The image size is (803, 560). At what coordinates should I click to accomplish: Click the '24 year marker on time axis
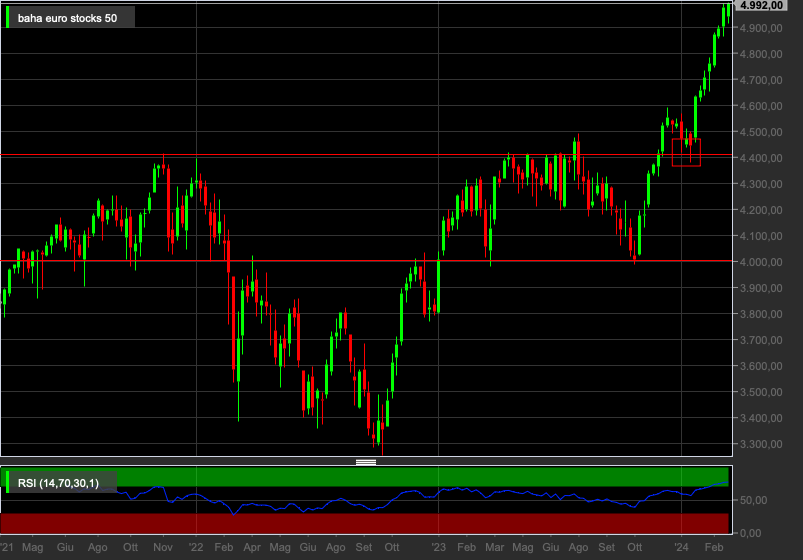coord(681,547)
